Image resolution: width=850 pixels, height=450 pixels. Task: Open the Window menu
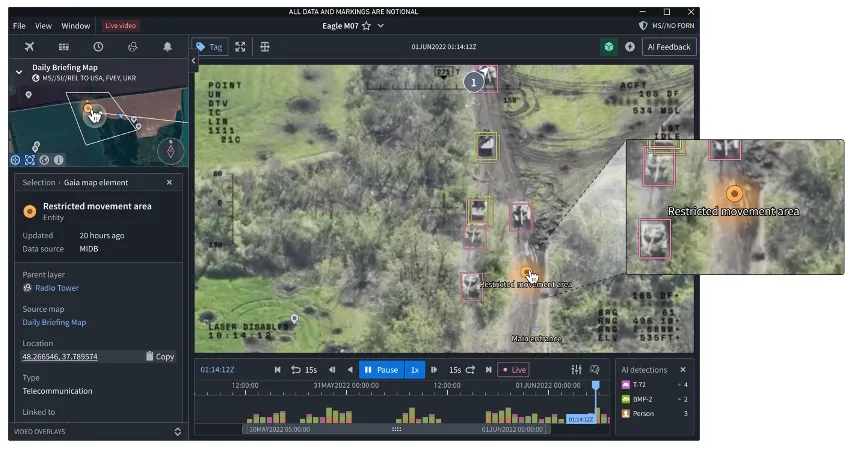(75, 25)
